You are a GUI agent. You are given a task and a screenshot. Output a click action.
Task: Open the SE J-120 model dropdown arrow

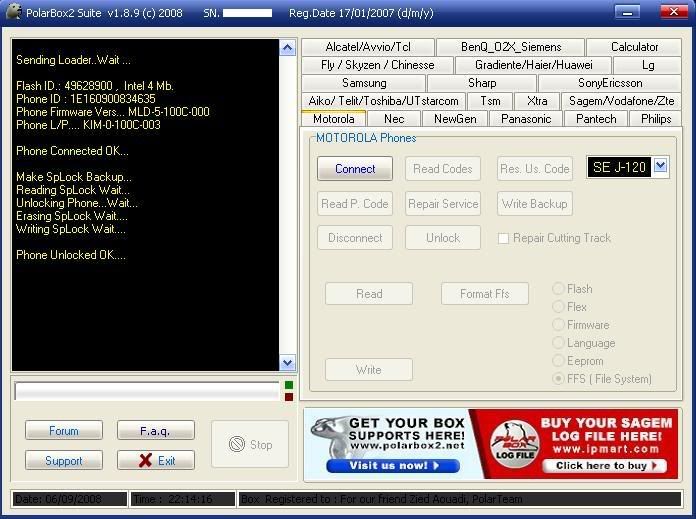click(x=660, y=166)
